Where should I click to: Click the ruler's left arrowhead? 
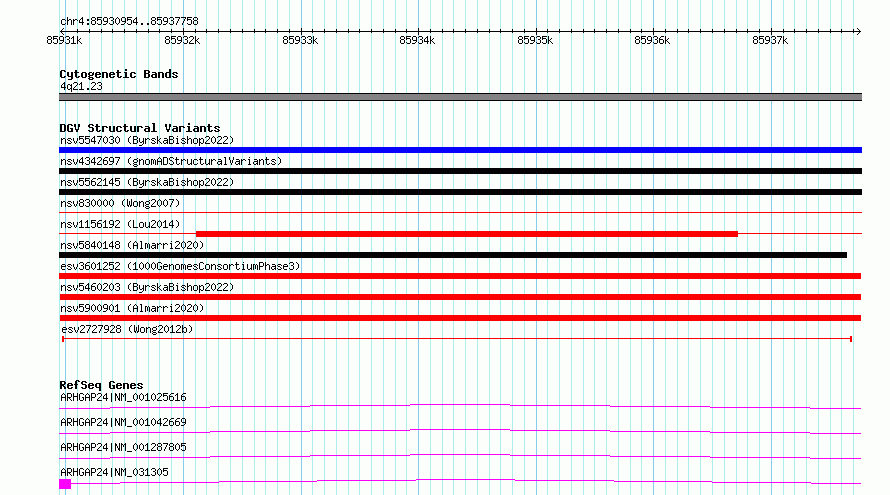[x=62, y=31]
